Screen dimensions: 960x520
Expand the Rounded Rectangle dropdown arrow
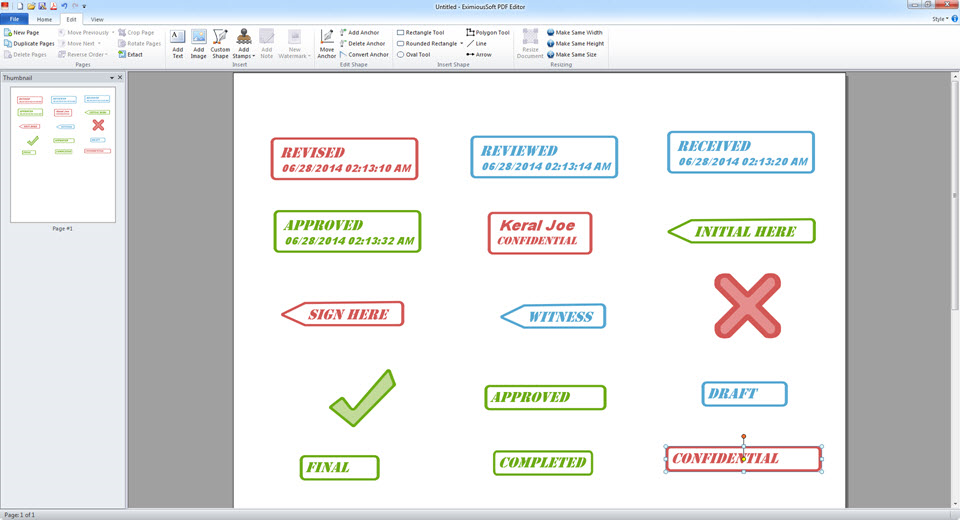pos(462,43)
